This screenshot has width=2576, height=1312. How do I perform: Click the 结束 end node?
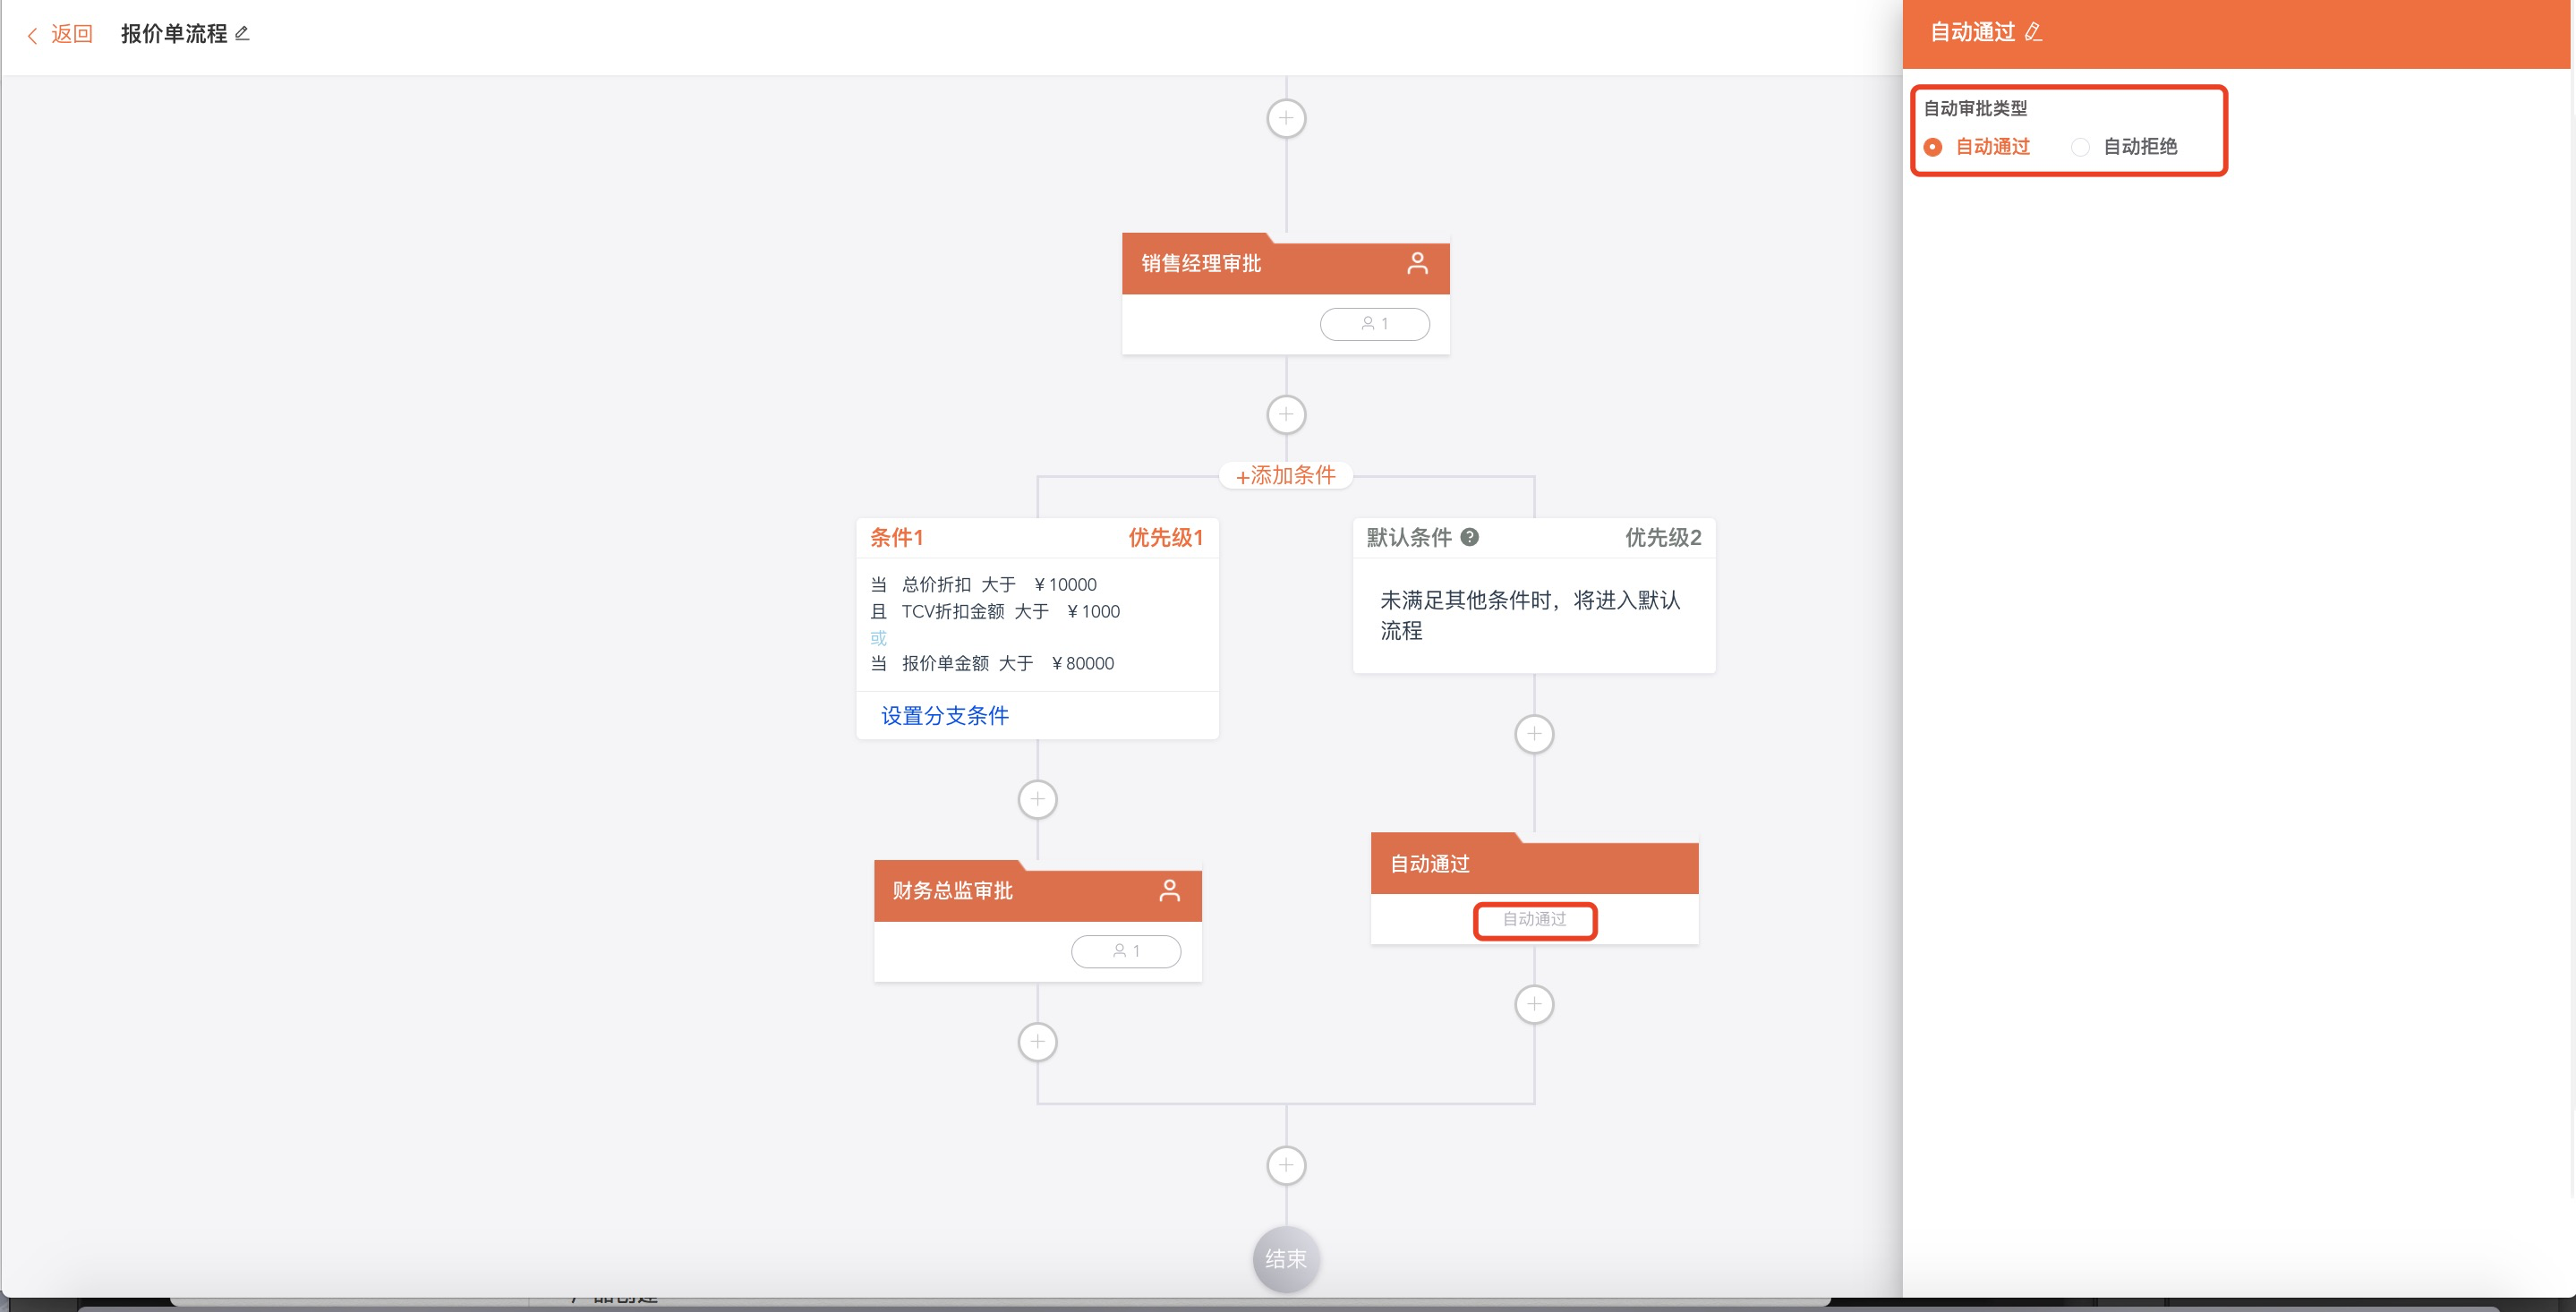click(1286, 1259)
